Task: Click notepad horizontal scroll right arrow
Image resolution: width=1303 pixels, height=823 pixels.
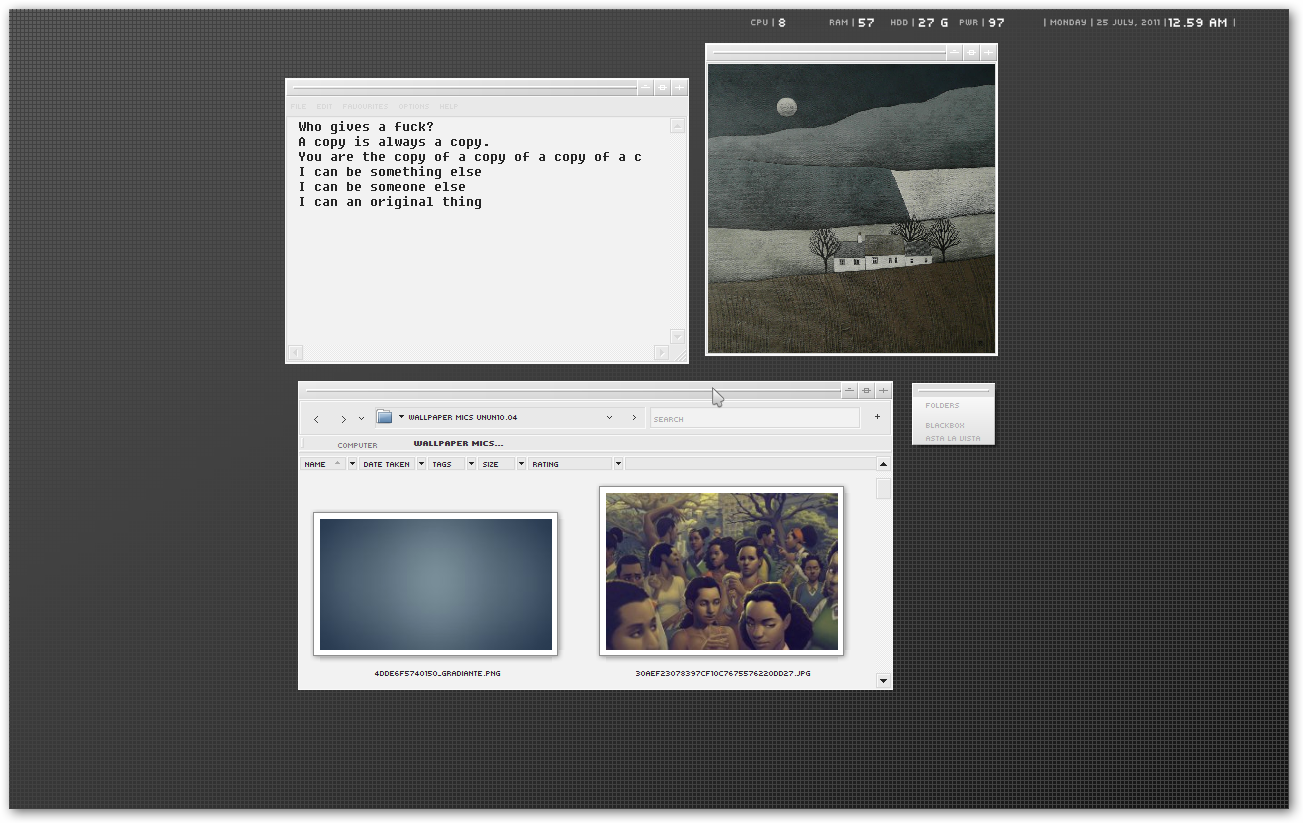Action: [x=661, y=352]
